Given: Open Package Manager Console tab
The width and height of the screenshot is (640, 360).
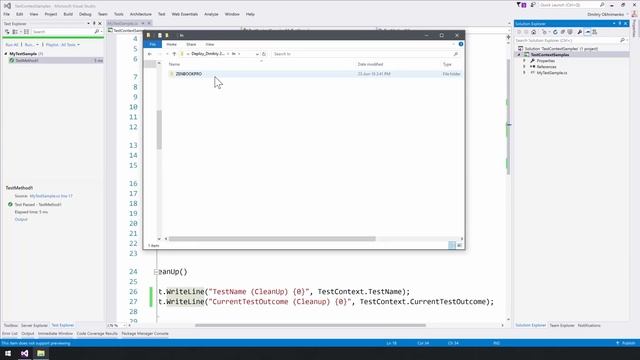Looking at the screenshot, I should 145,333.
